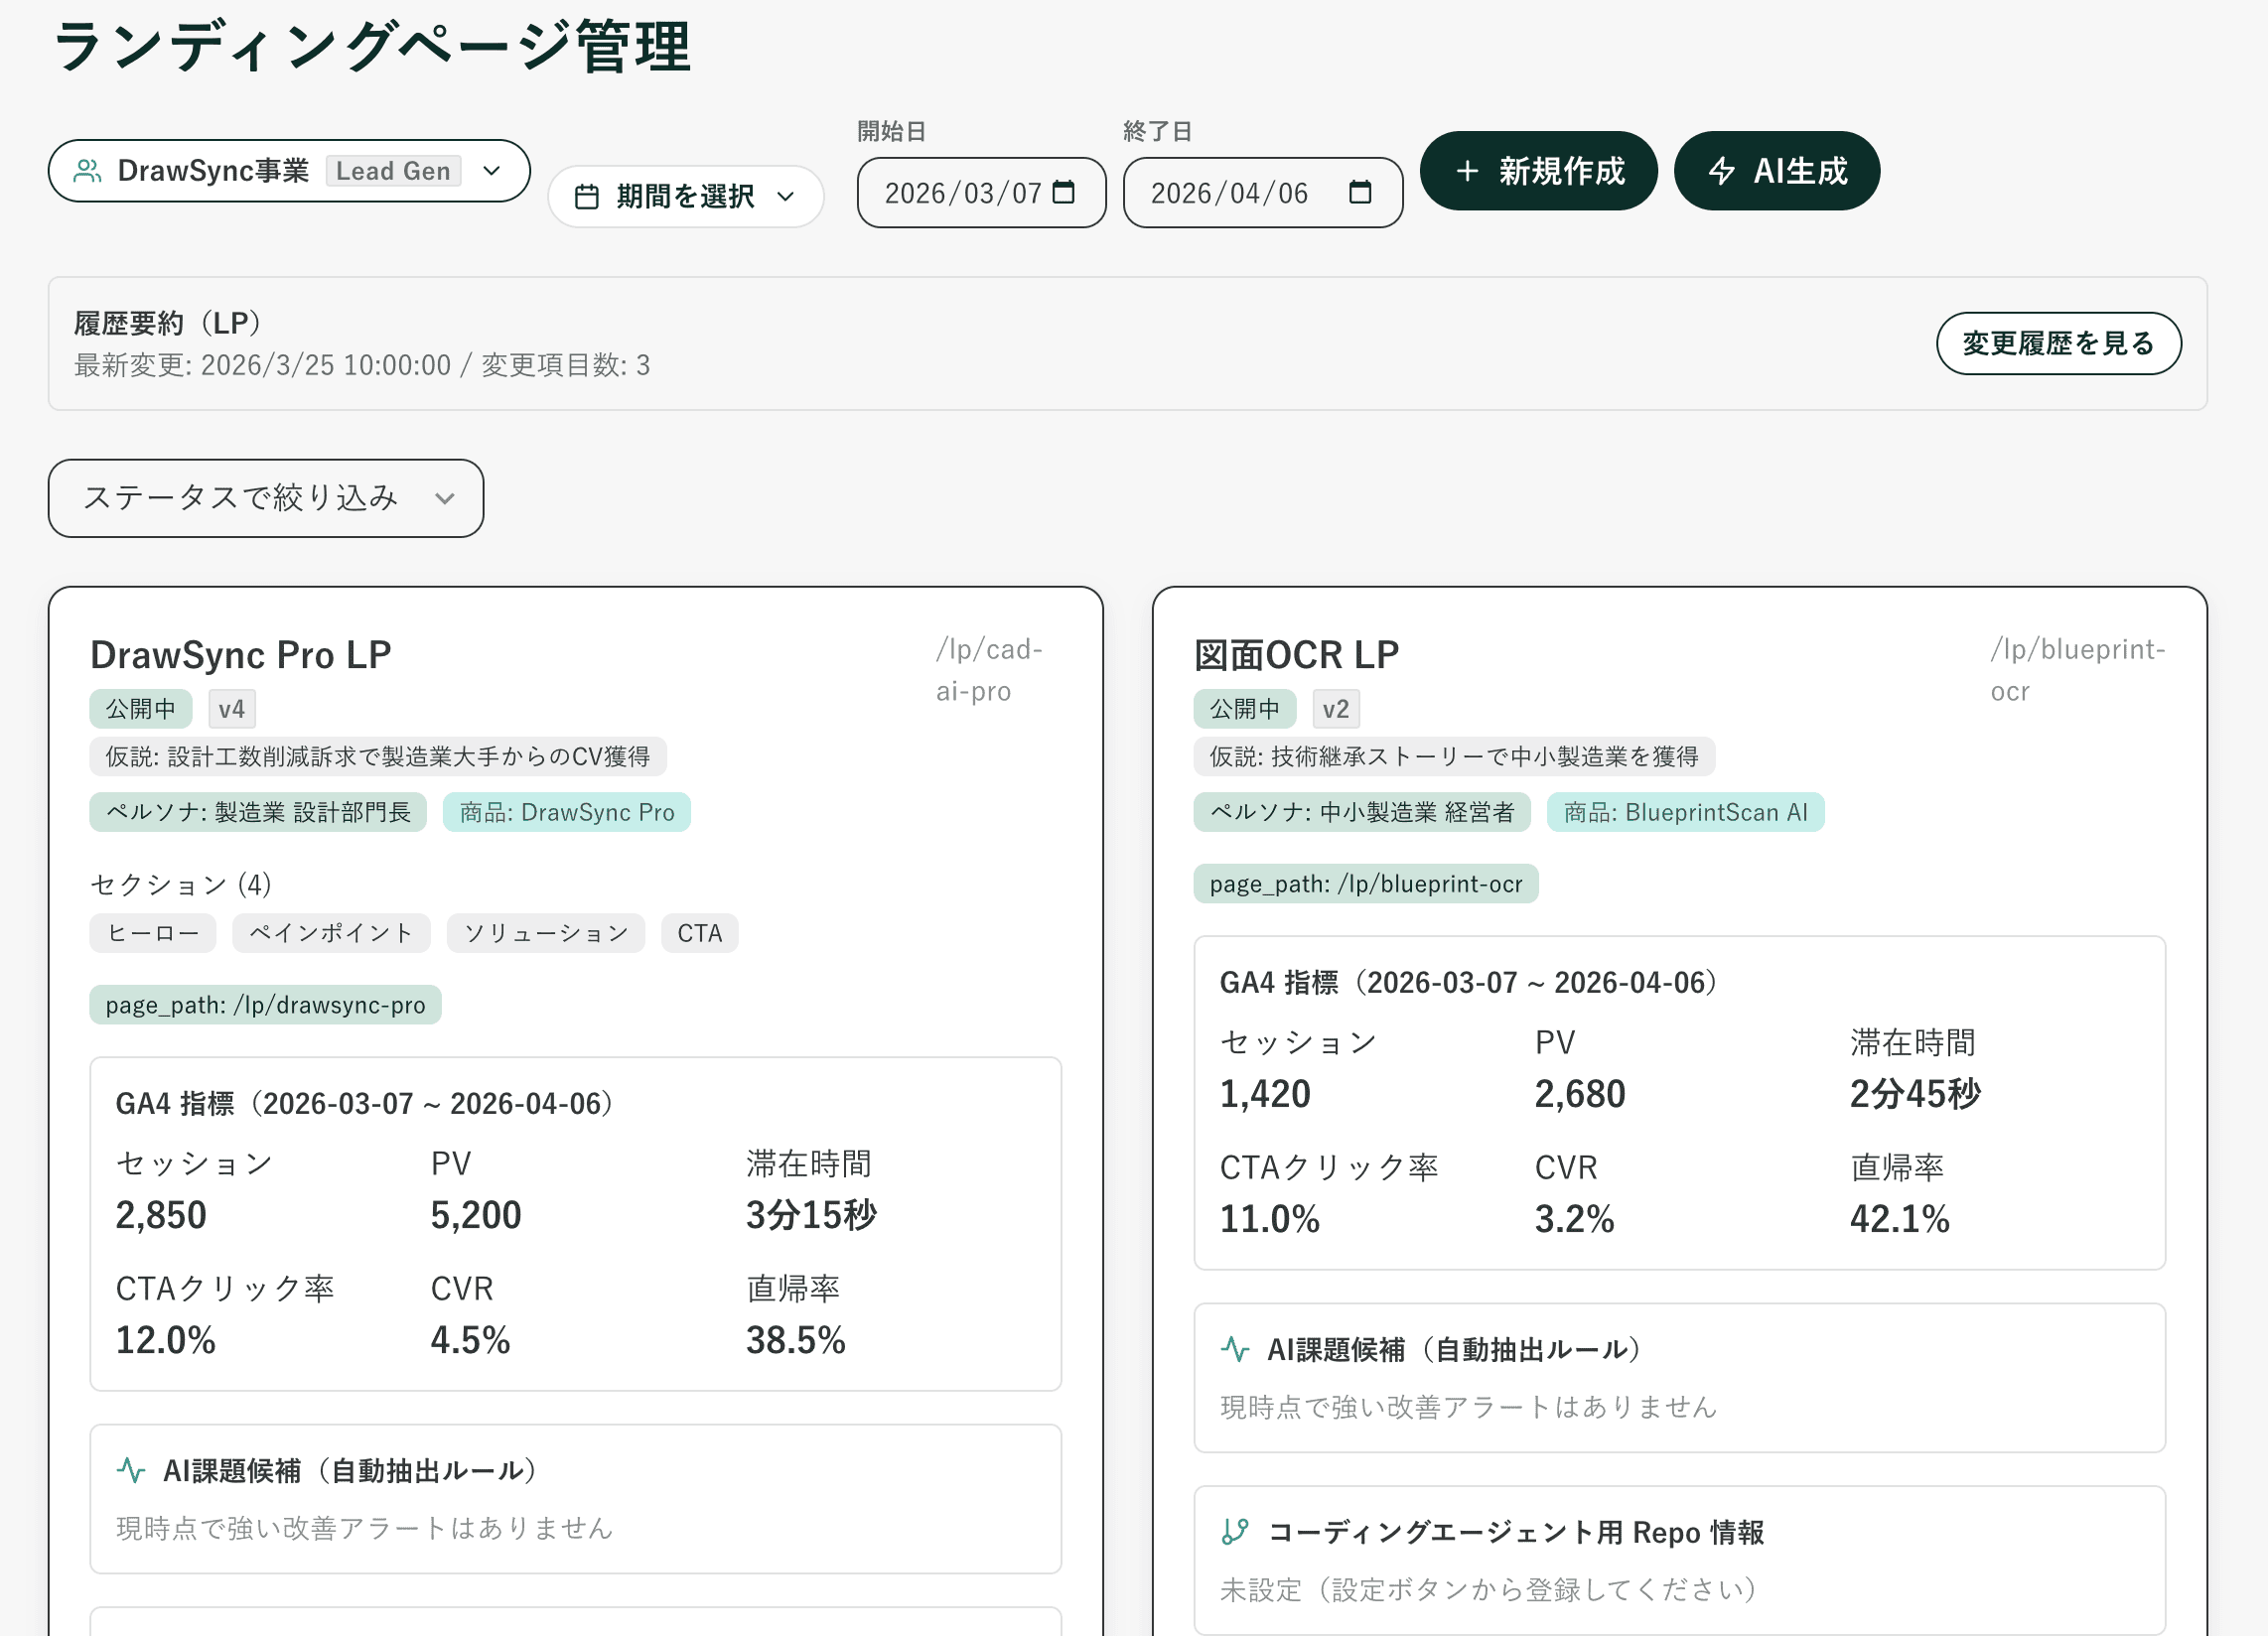The height and width of the screenshot is (1636, 2268).
Task: Click the people icon in DrawSync事業 selector
Action: [89, 170]
